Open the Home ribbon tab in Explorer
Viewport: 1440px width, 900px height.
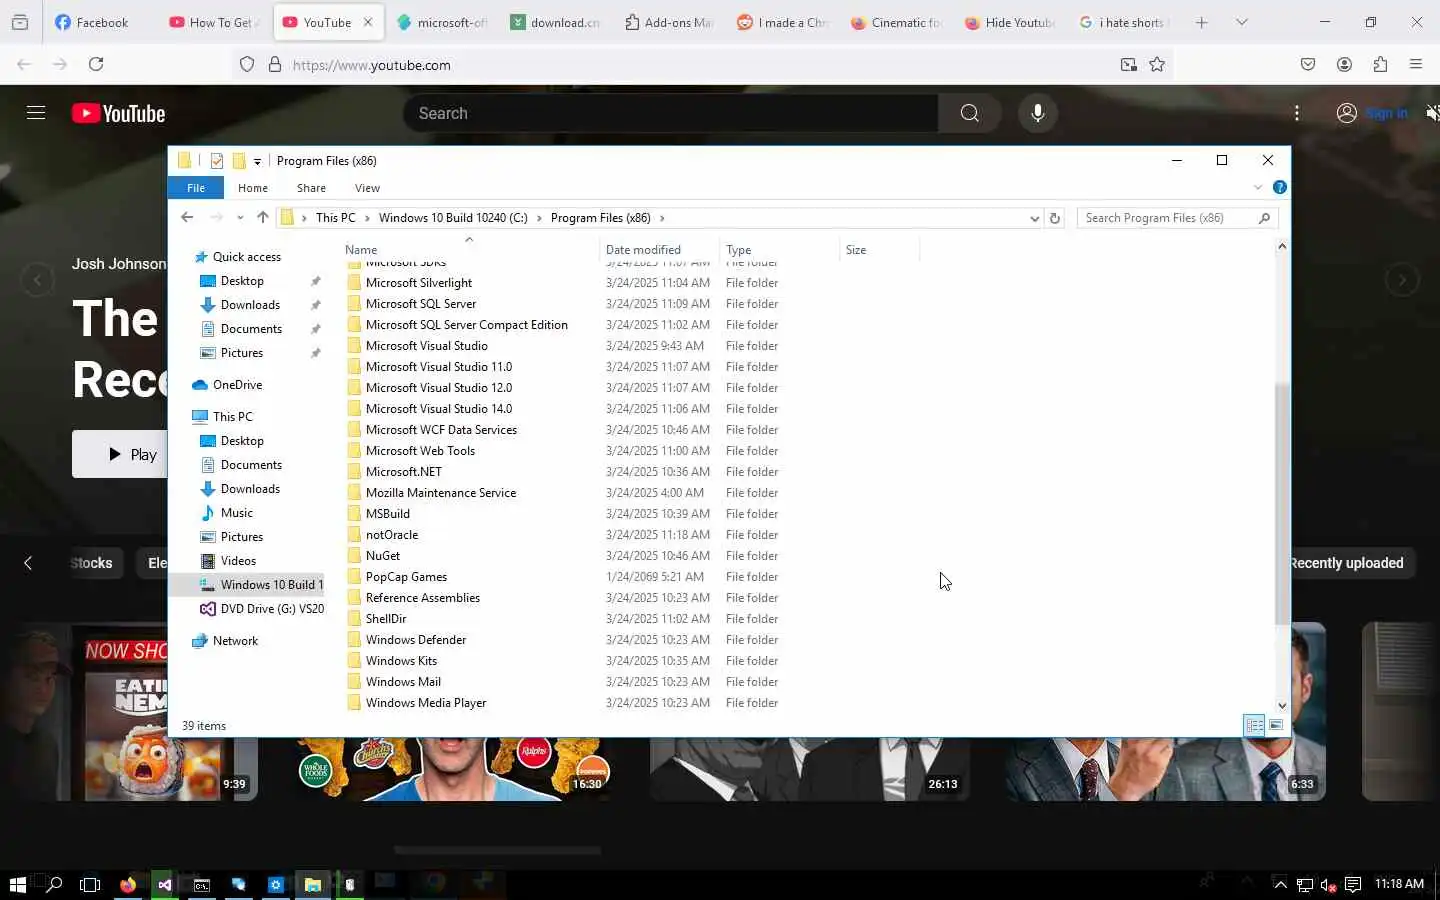click(253, 188)
